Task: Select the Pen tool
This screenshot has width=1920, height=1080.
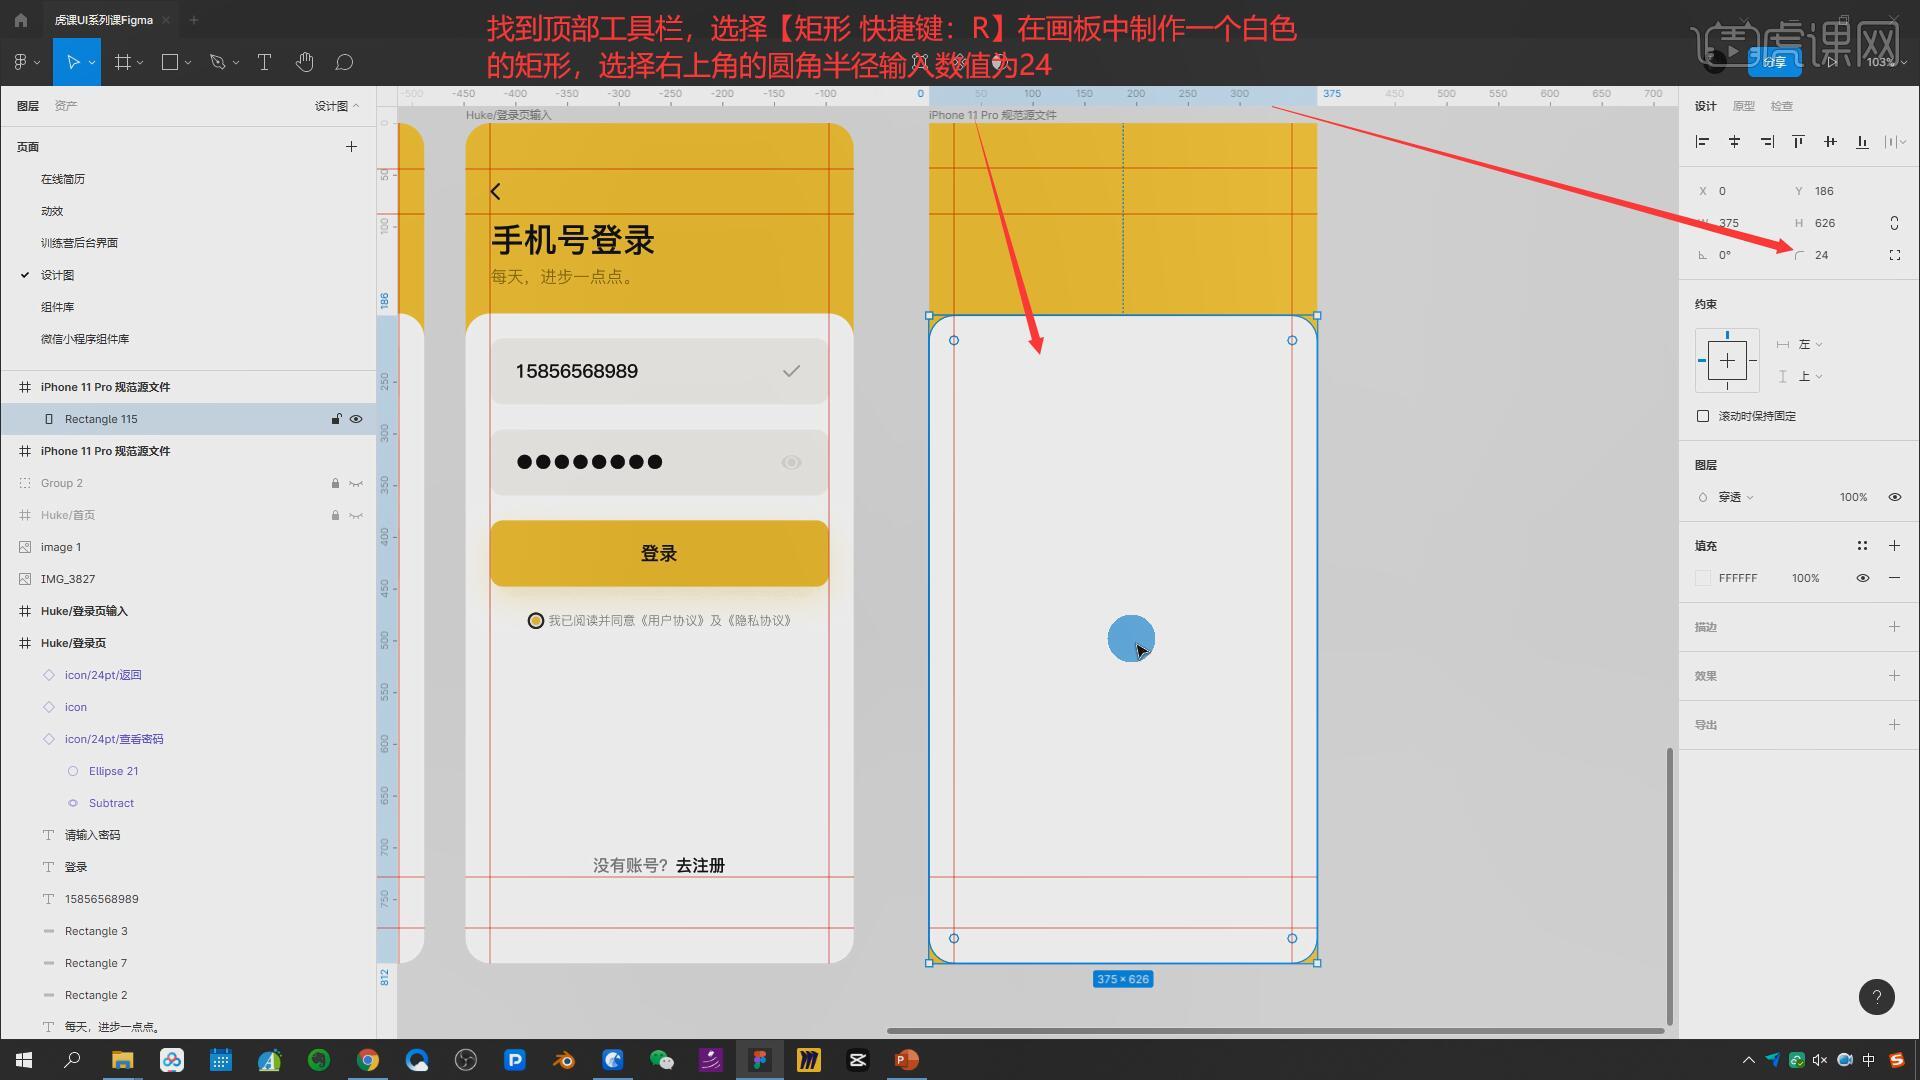Action: coord(217,62)
